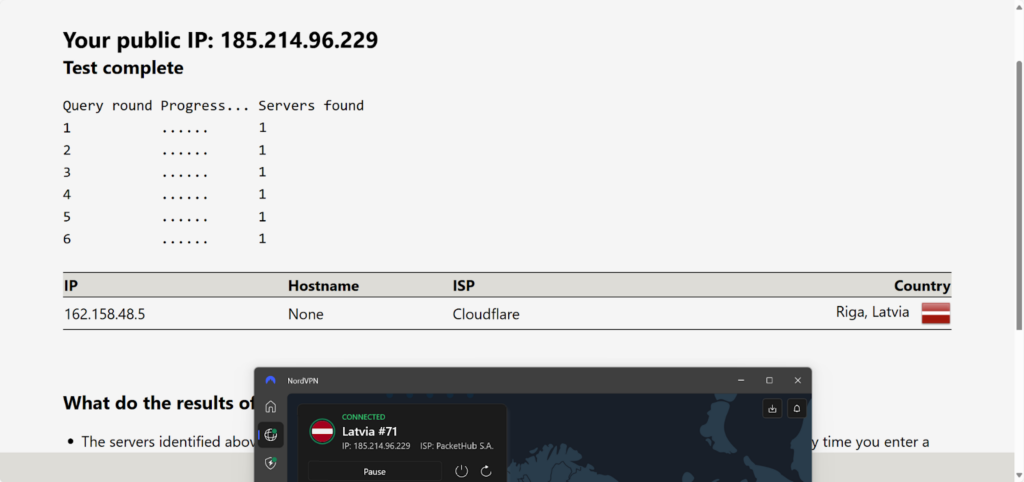The width and height of the screenshot is (1024, 482).
Task: Click the NordVPN logo in title bar
Action: [x=270, y=380]
